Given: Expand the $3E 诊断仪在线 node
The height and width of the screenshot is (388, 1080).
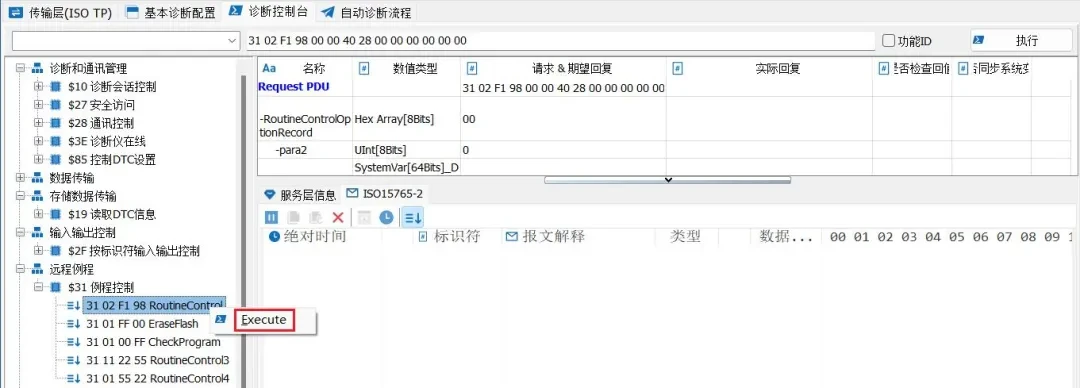Looking at the screenshot, I should 39,141.
